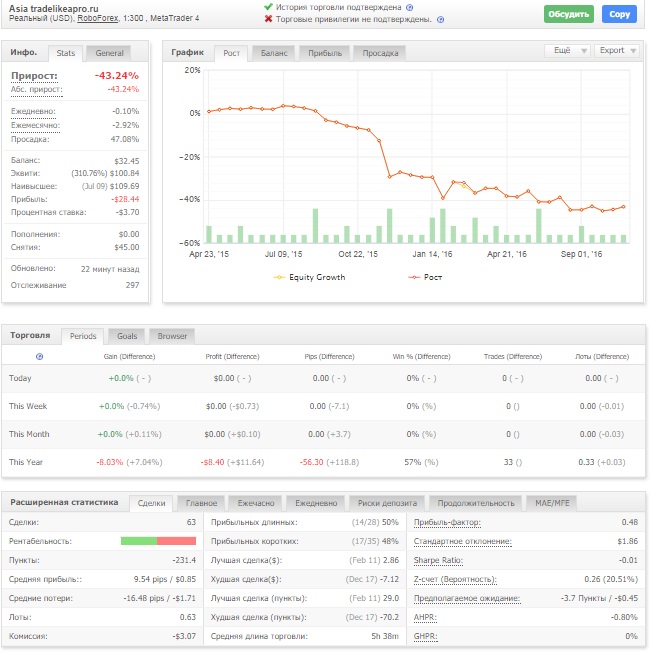Click the -8.03% gain value for This Year
653x652 pixels.
click(x=110, y=462)
